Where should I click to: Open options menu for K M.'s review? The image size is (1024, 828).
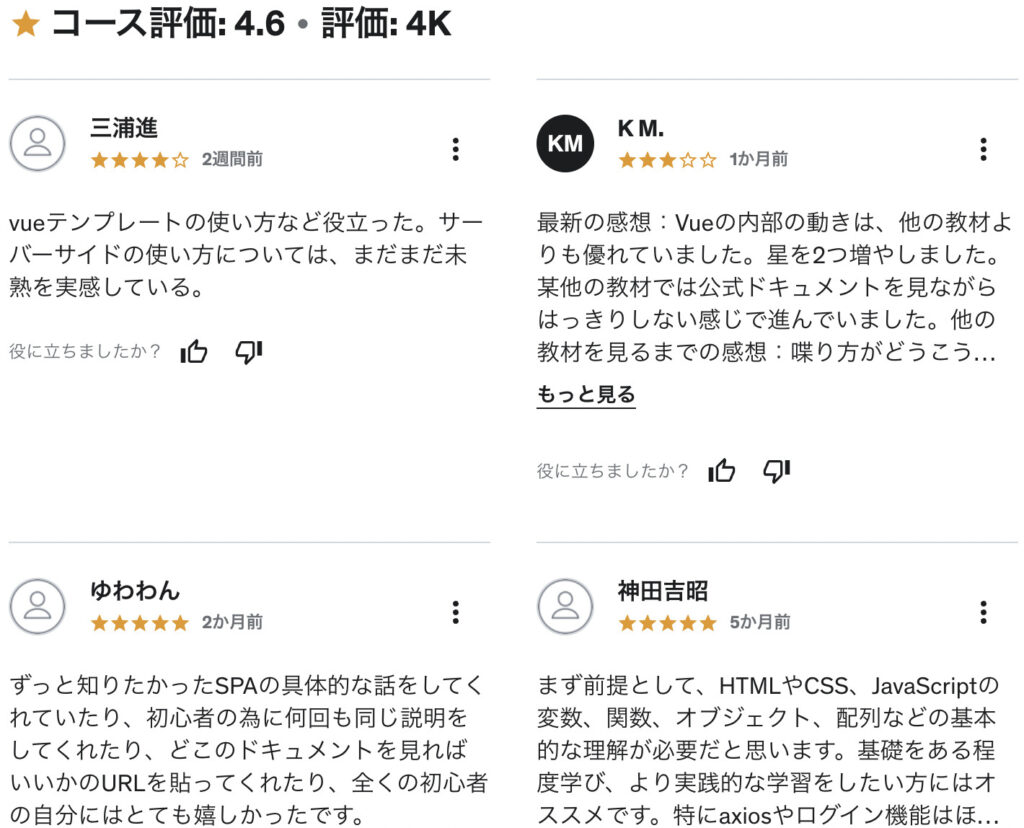pos(983,150)
